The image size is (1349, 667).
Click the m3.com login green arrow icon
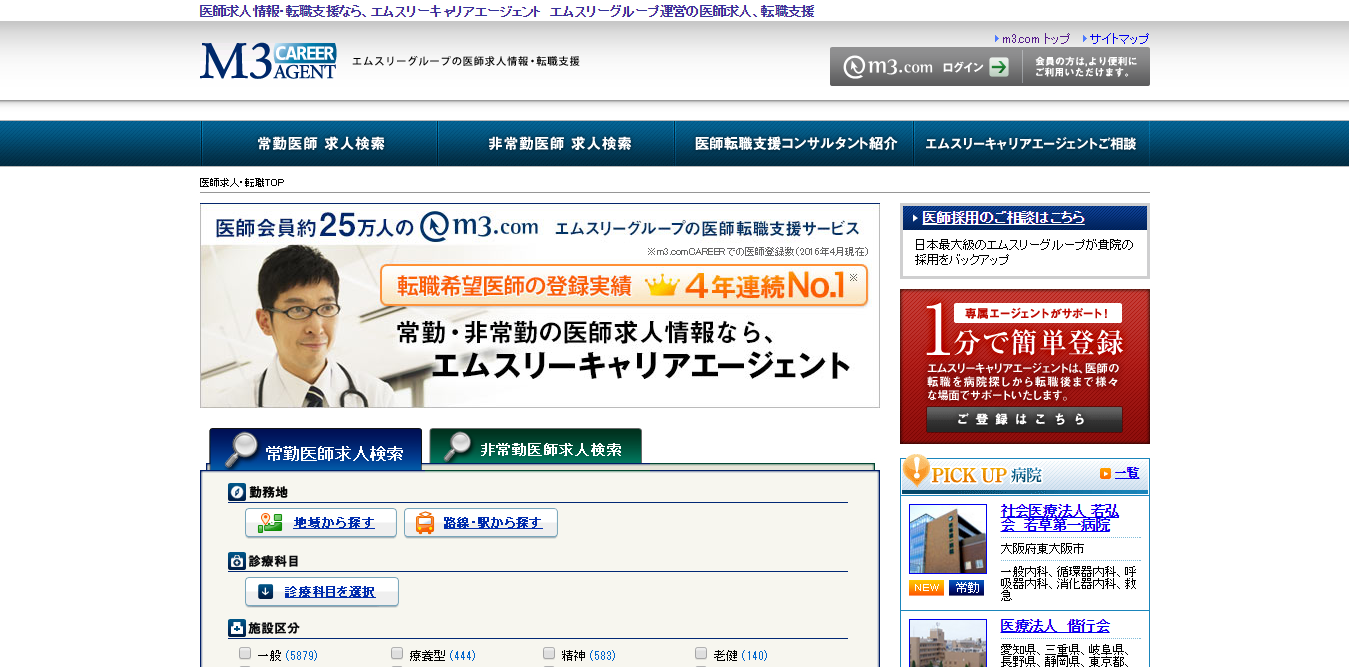pyautogui.click(x=999, y=67)
